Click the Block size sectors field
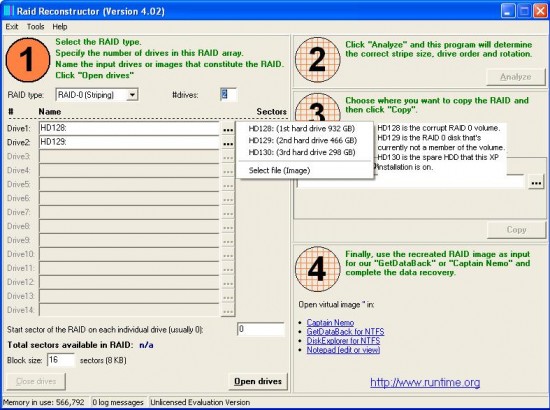The image size is (550, 410). [61, 360]
